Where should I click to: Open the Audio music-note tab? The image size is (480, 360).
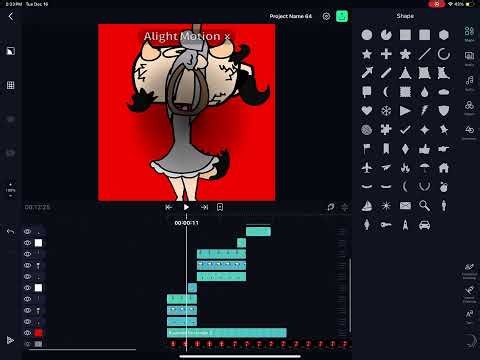coord(469,83)
